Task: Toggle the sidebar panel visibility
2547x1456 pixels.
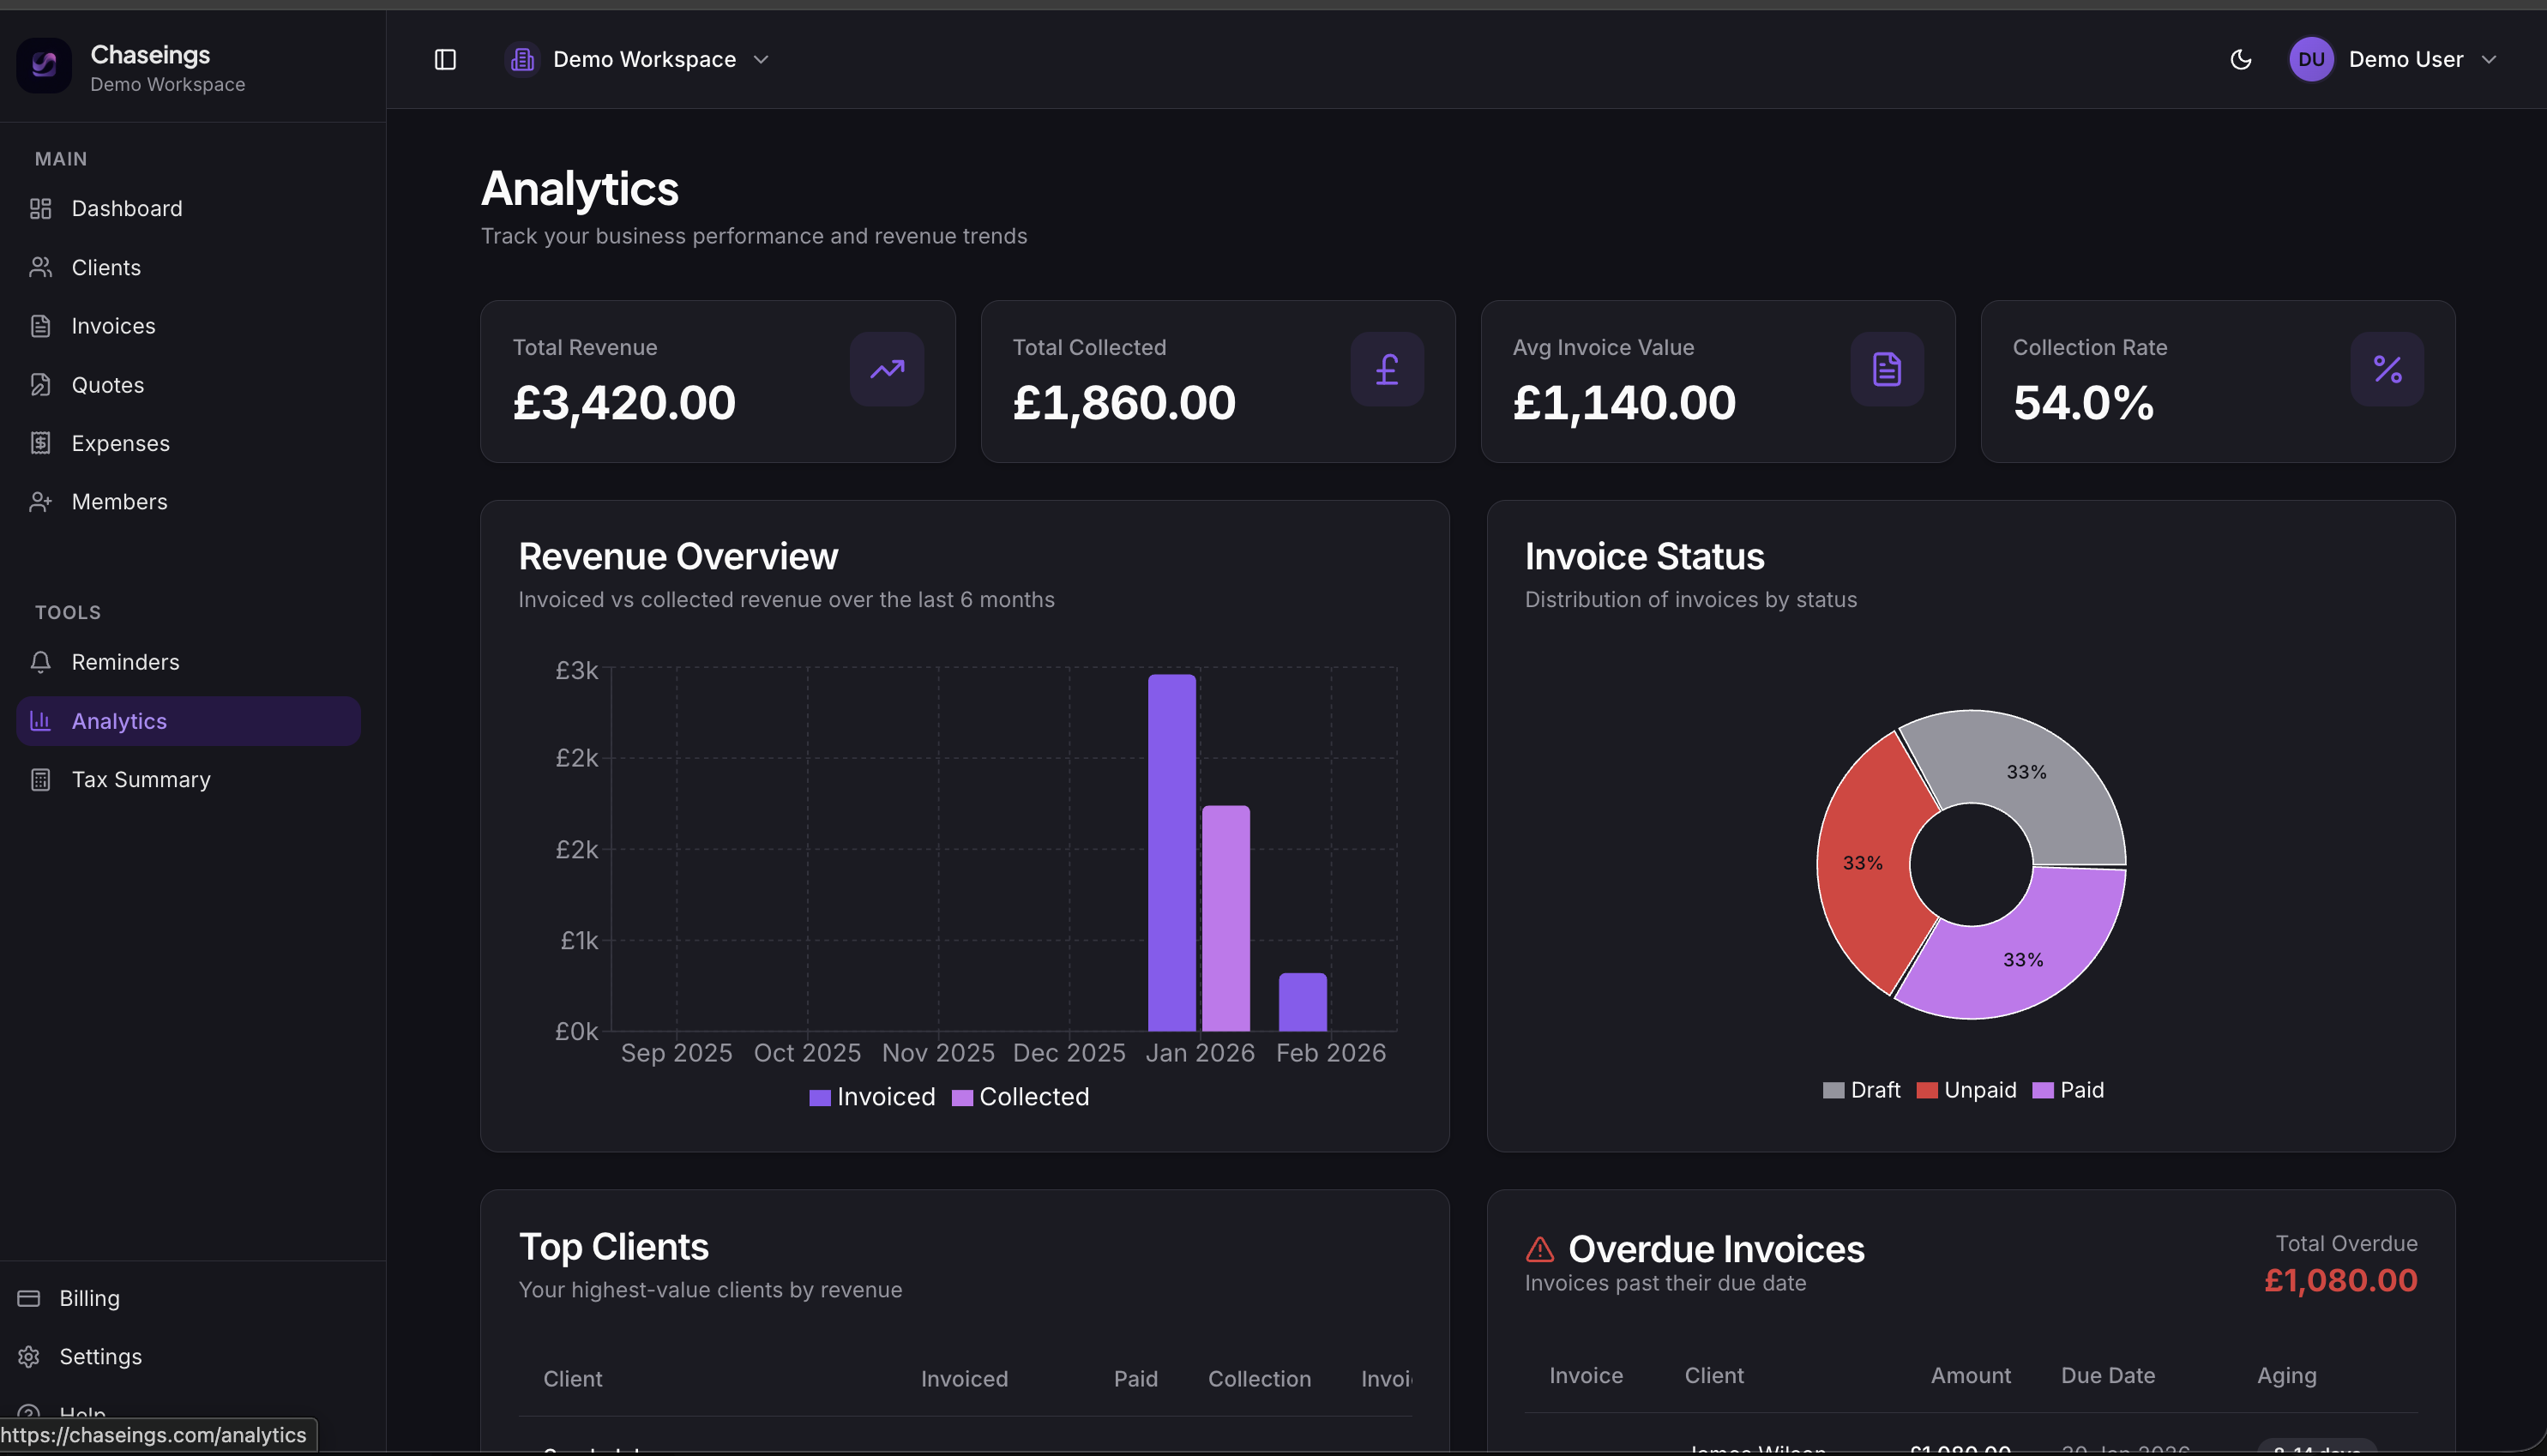Action: 447,59
